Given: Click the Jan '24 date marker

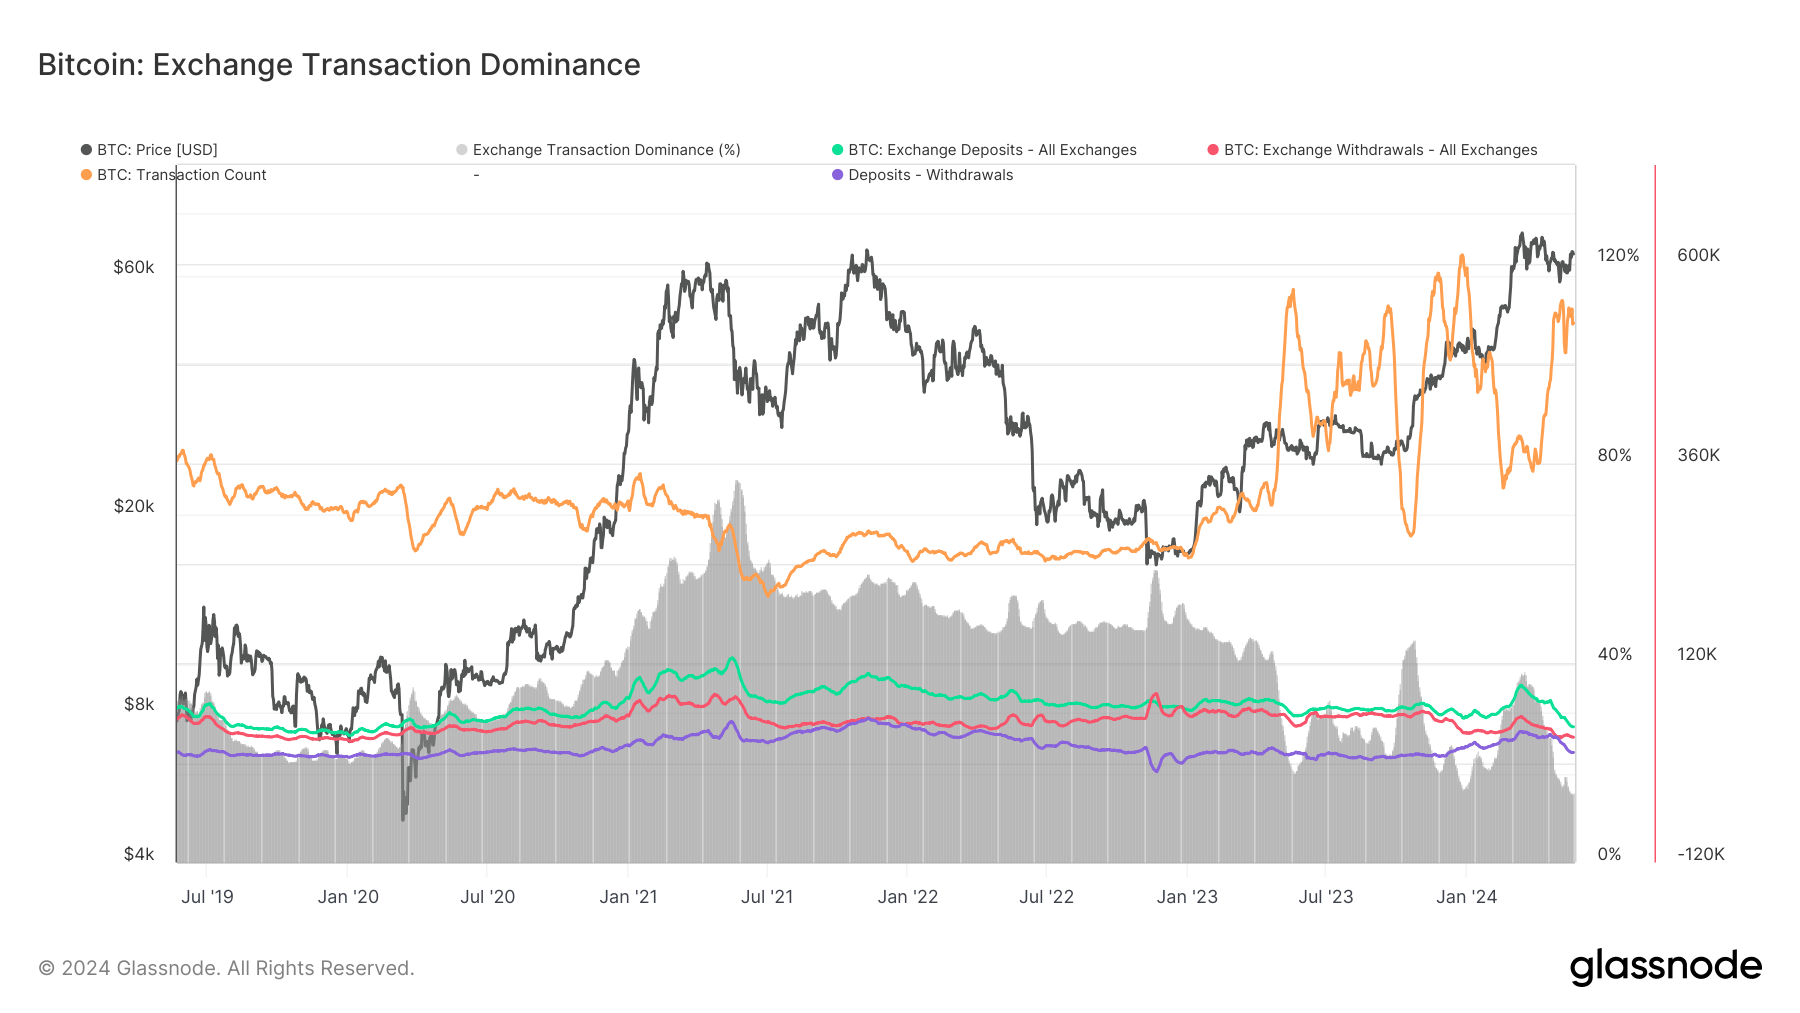Looking at the screenshot, I should tap(1466, 897).
